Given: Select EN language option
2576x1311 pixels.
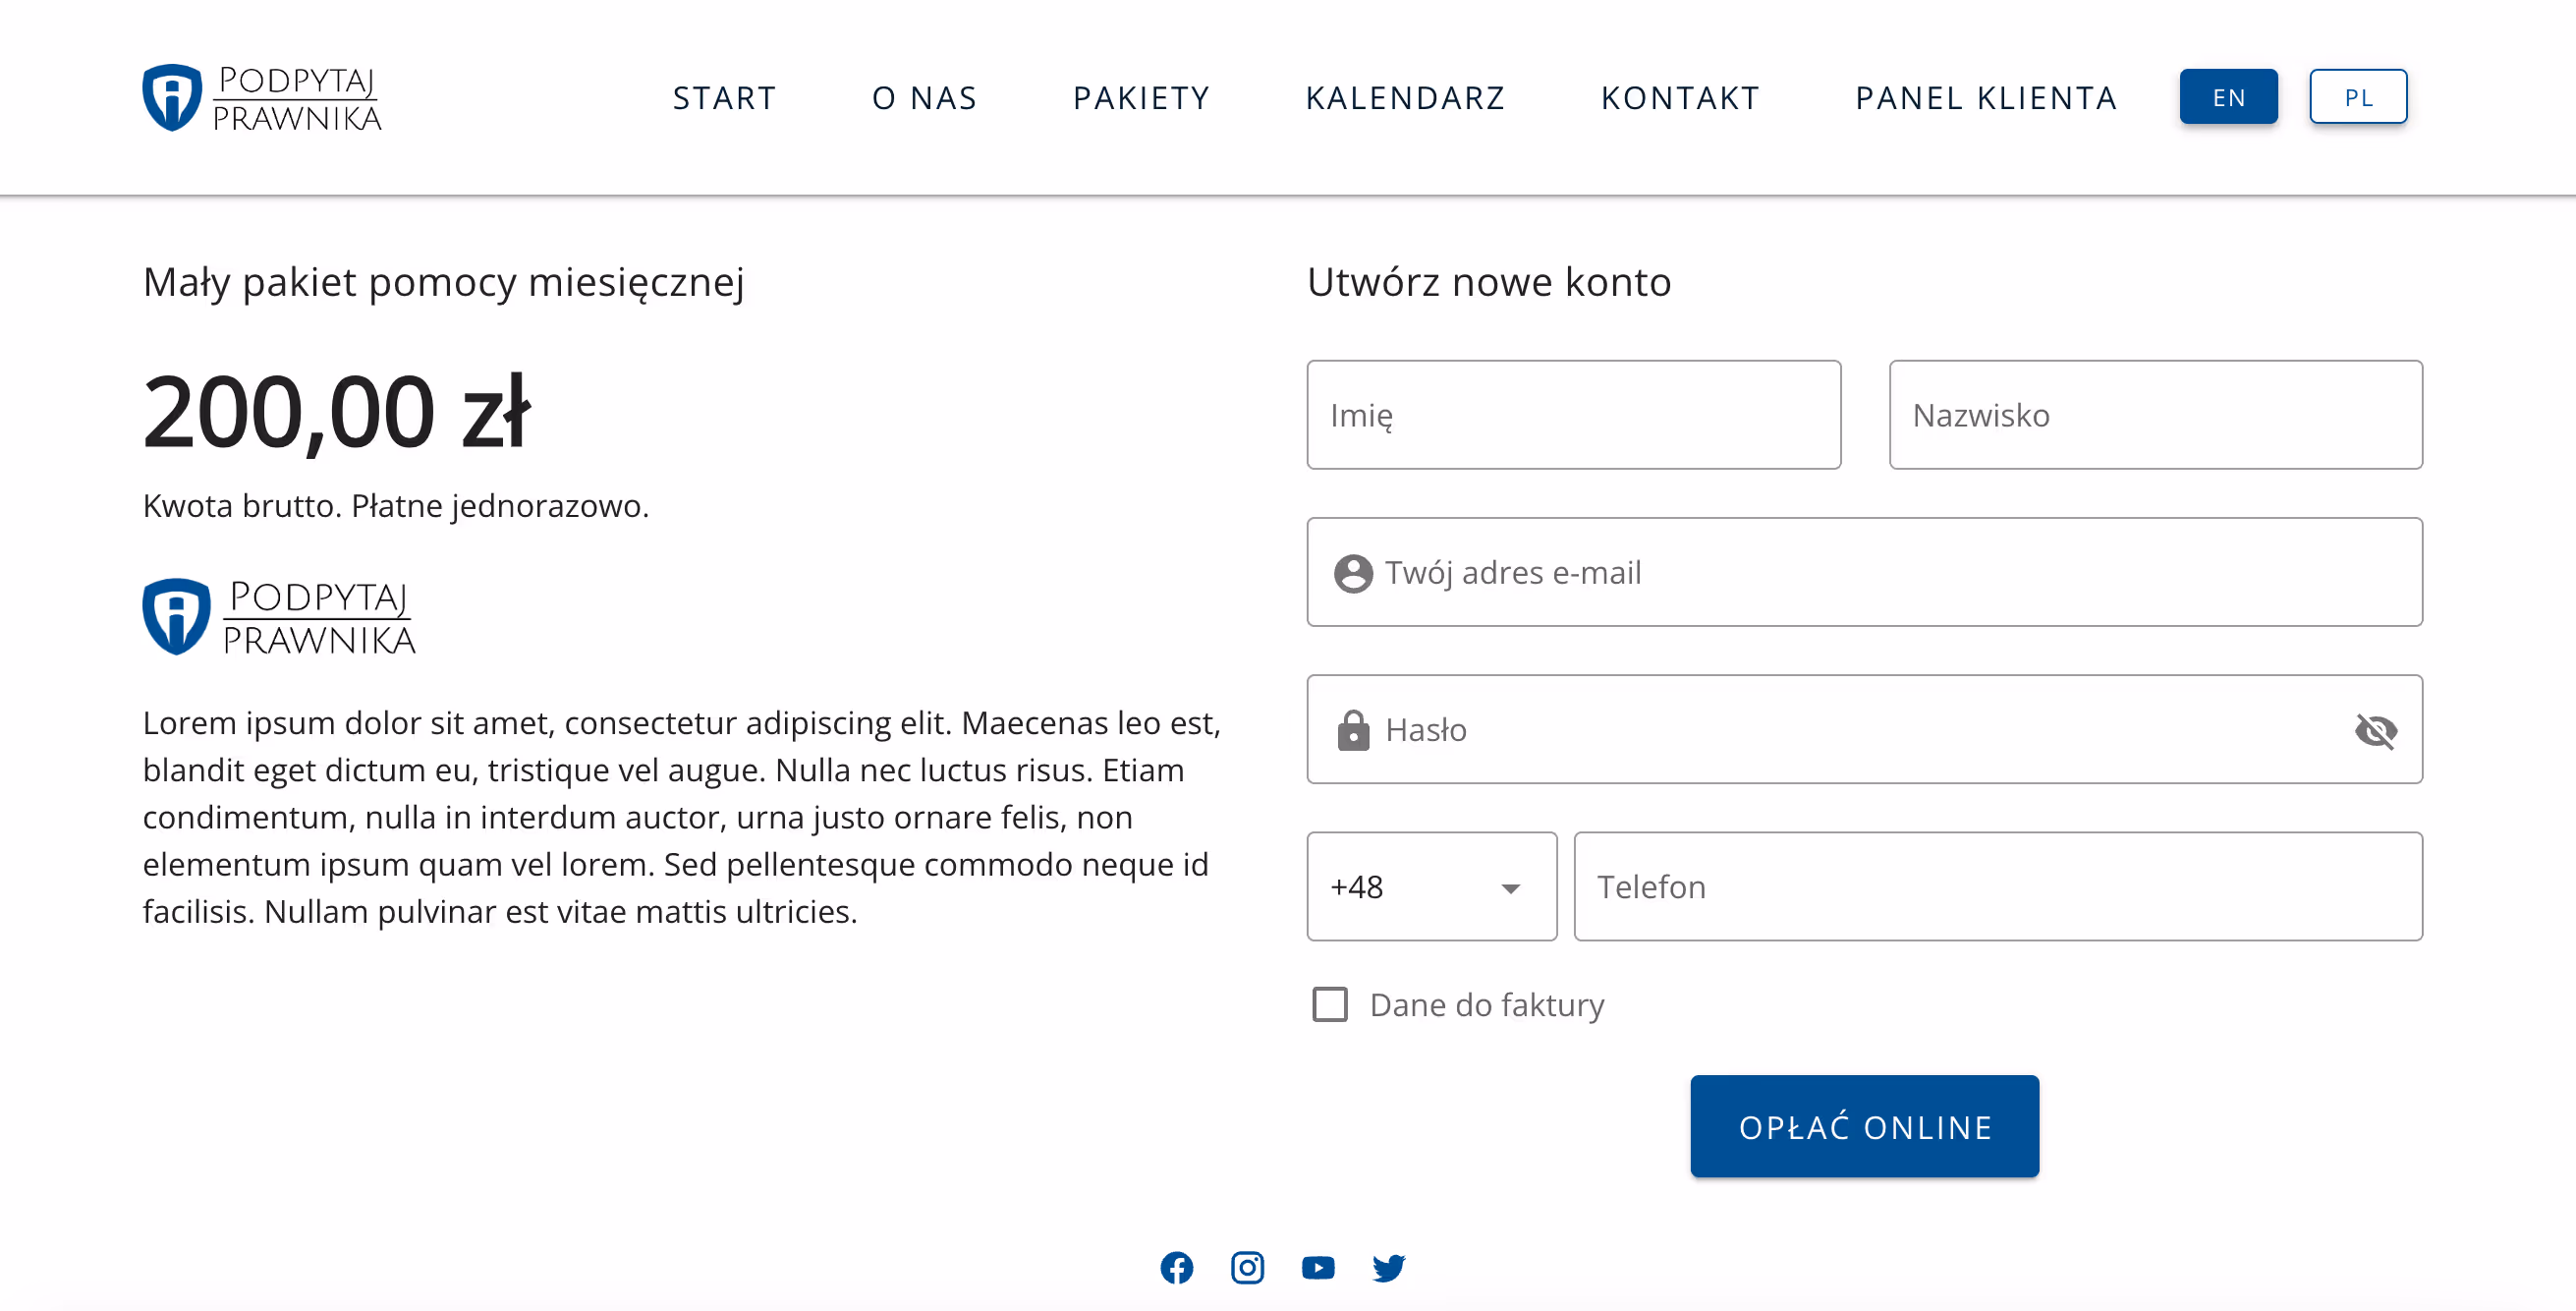Looking at the screenshot, I should 2228,96.
